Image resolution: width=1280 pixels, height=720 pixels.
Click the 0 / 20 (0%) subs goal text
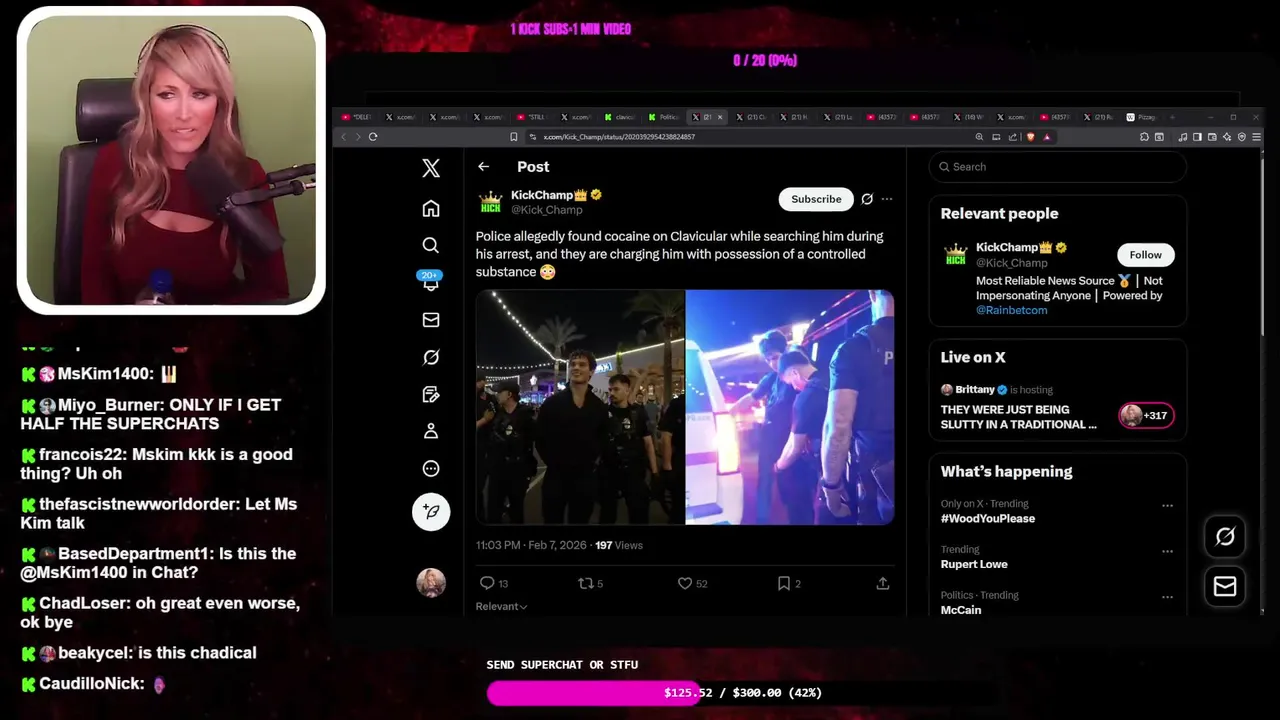(x=765, y=61)
